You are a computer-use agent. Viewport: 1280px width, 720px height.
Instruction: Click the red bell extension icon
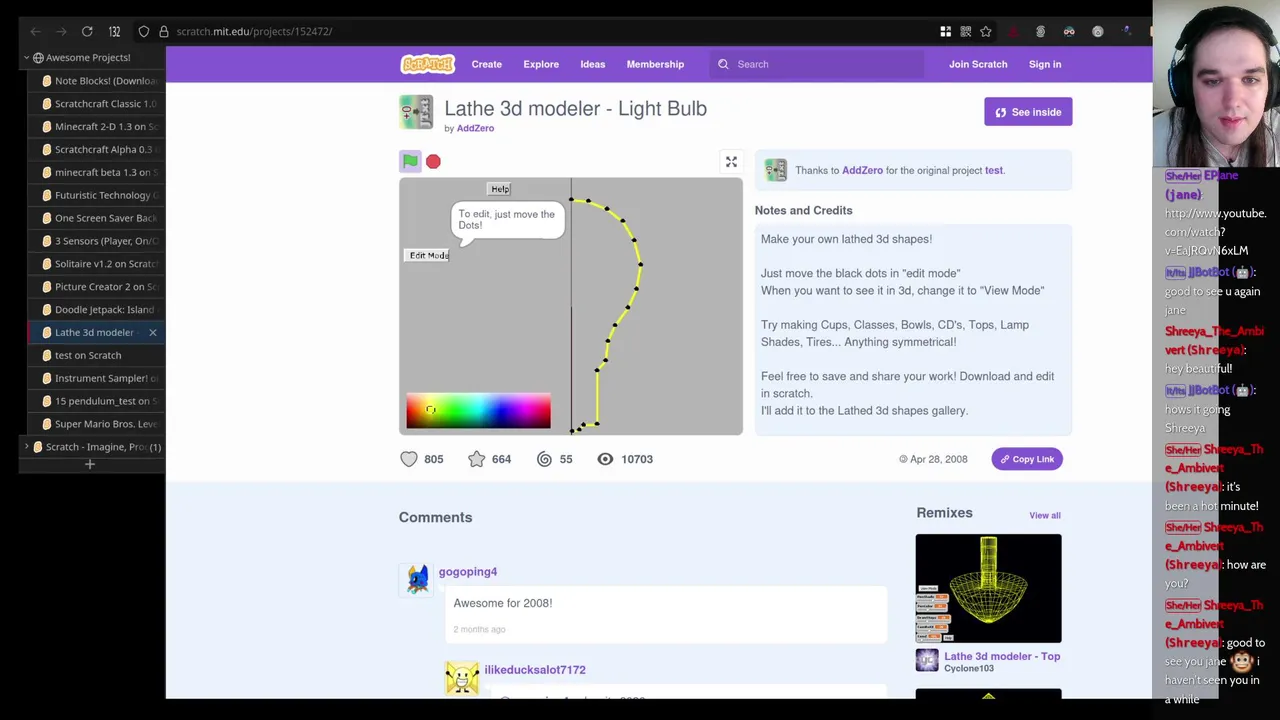1013,32
